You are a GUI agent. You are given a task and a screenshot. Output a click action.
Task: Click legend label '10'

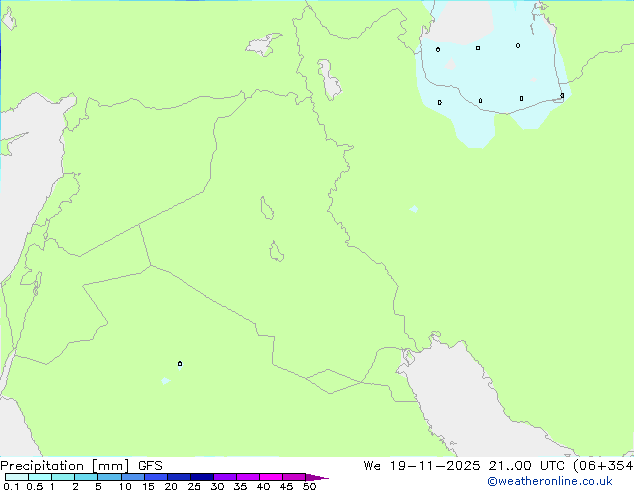tap(125, 486)
